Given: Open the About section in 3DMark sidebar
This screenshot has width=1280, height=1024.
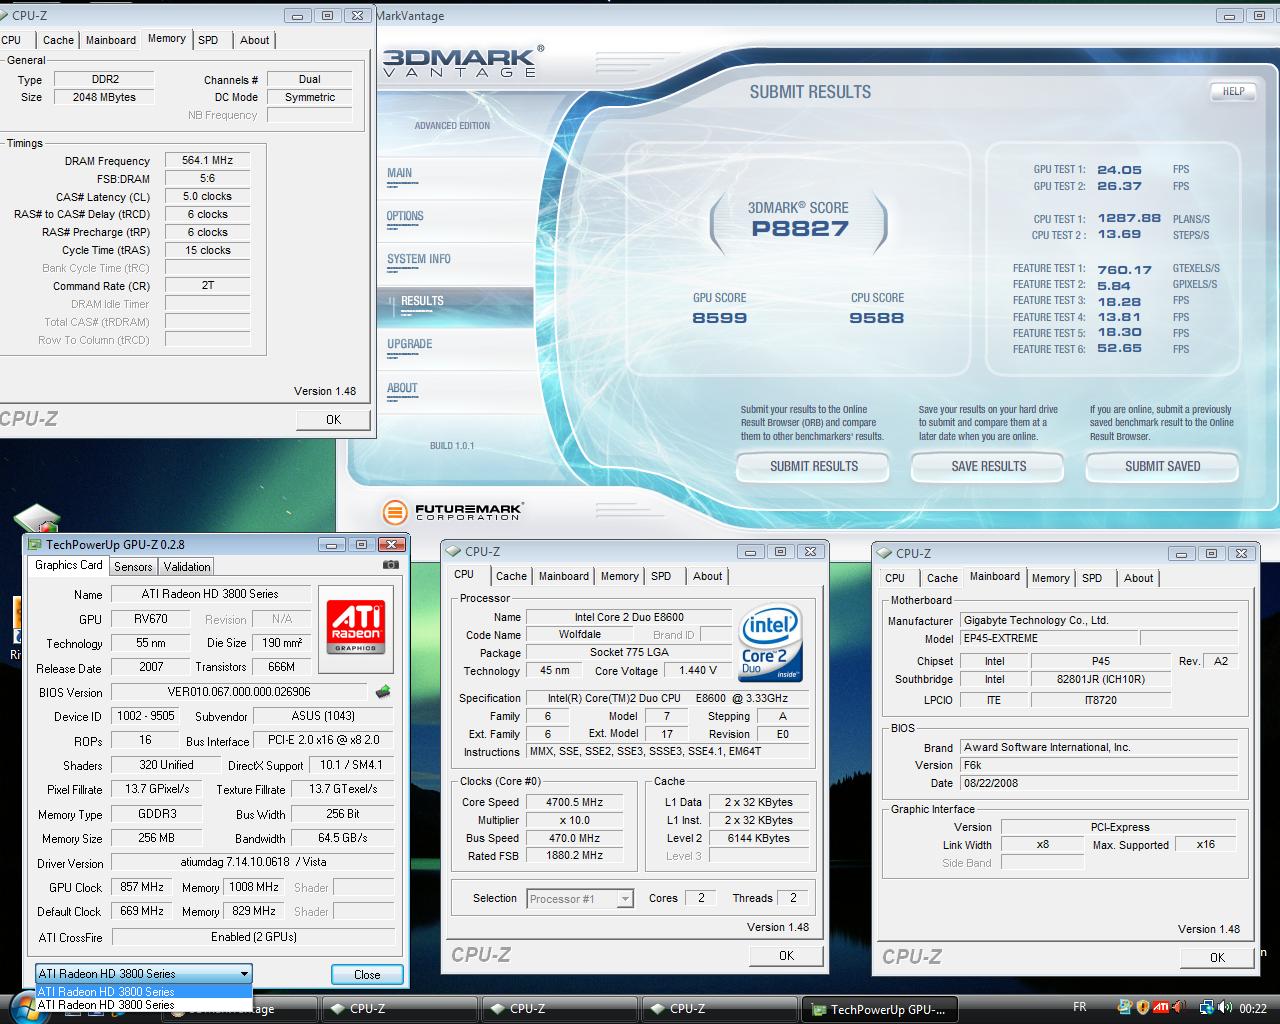Looking at the screenshot, I should click(x=402, y=389).
